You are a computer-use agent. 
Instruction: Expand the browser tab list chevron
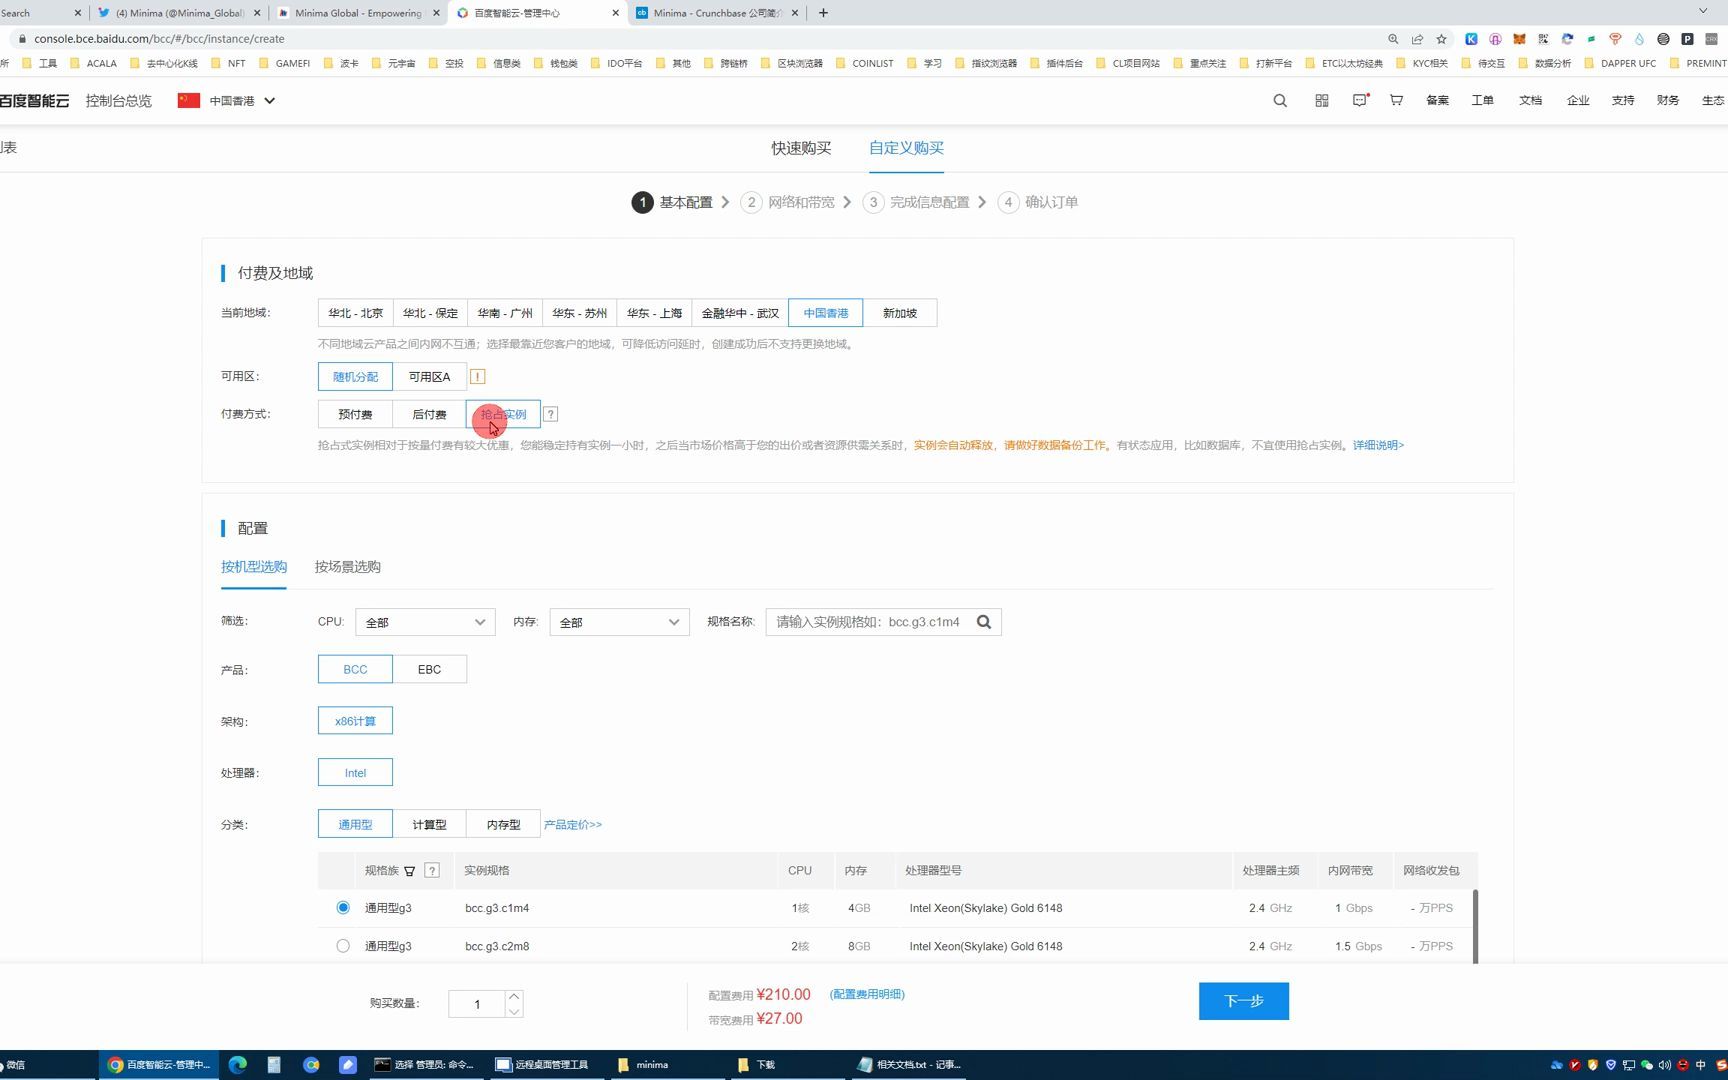coord(1703,11)
